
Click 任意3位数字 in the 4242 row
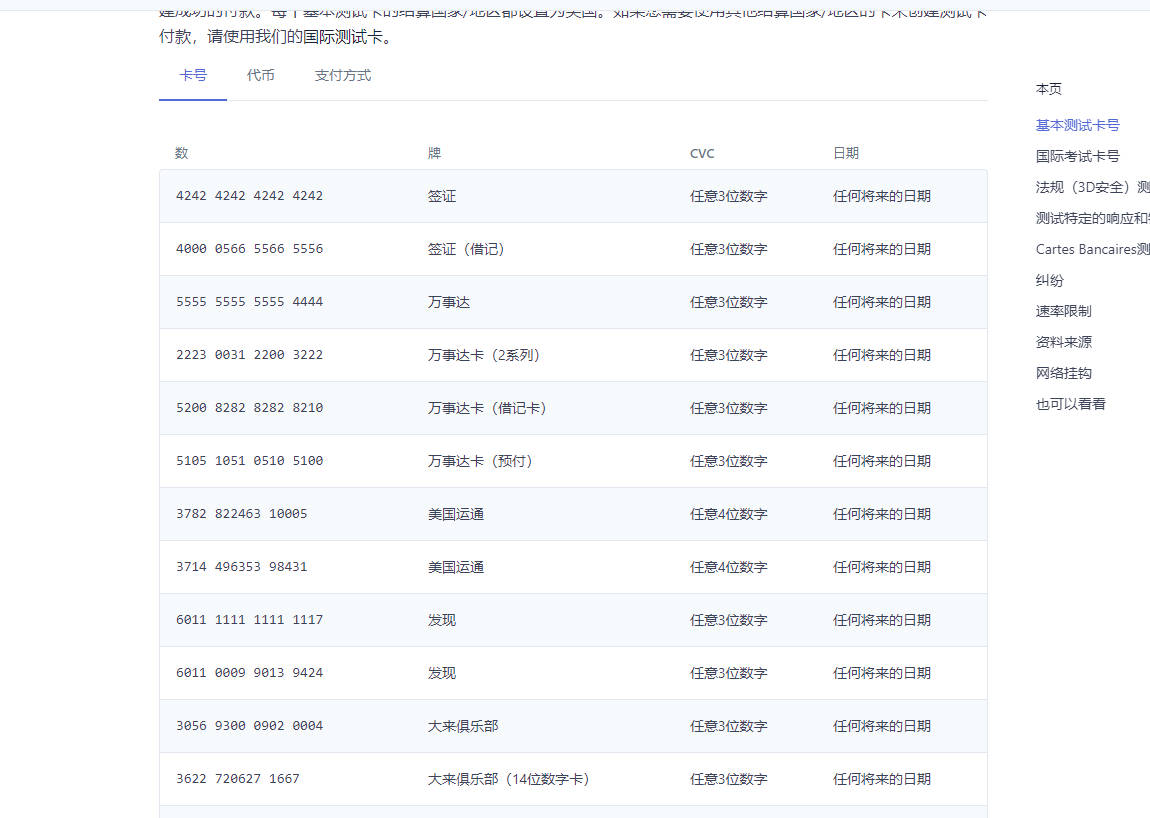point(728,197)
